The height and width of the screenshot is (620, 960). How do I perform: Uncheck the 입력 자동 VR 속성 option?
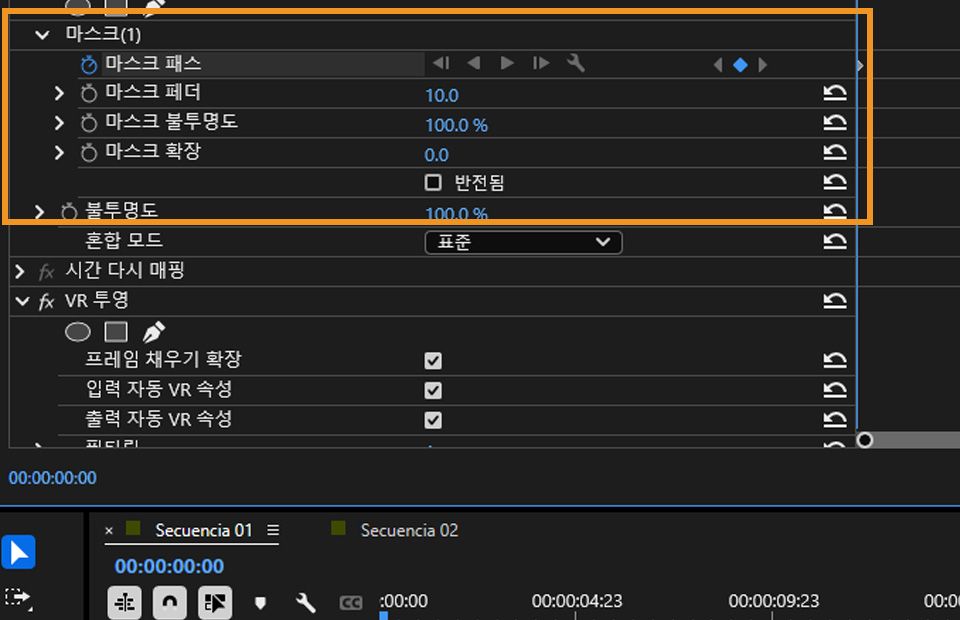click(434, 390)
